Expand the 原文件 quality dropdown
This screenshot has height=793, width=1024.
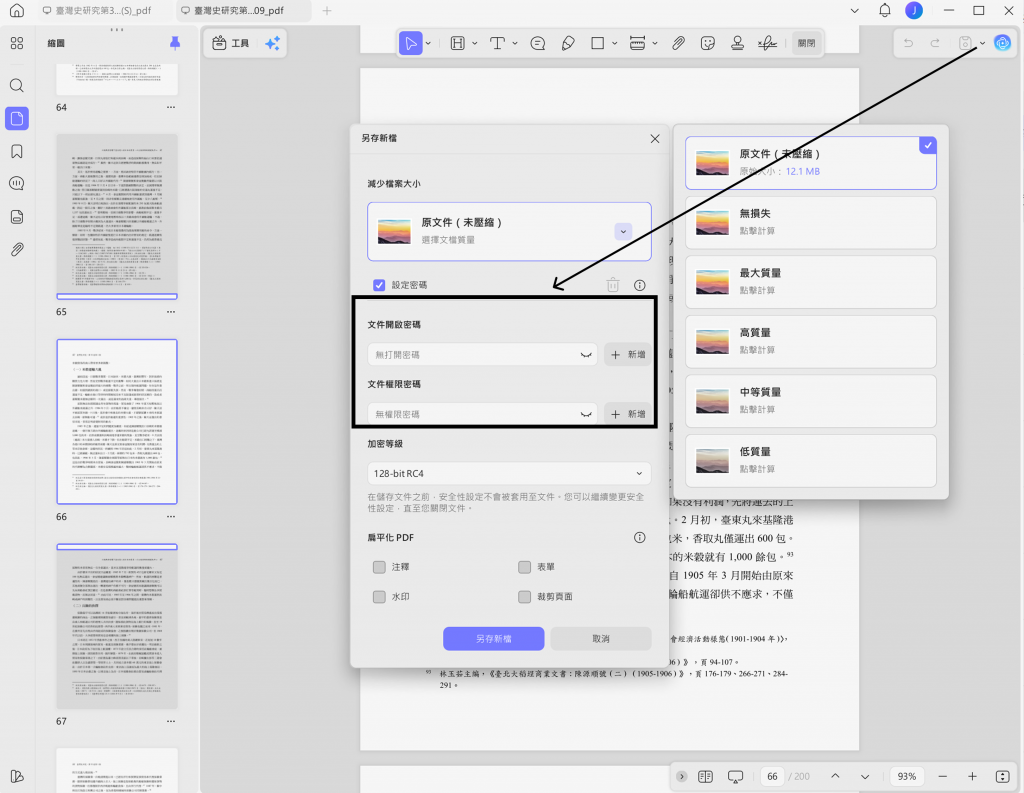(x=624, y=231)
